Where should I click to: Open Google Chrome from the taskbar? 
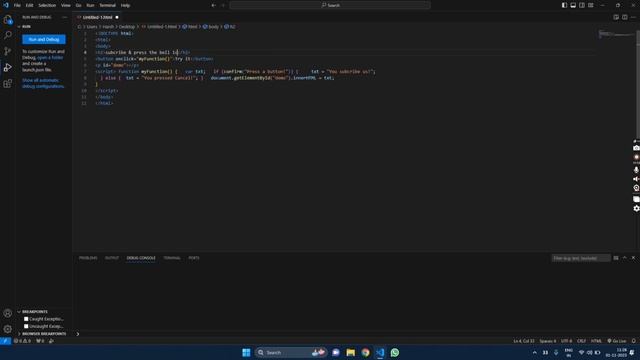365,352
